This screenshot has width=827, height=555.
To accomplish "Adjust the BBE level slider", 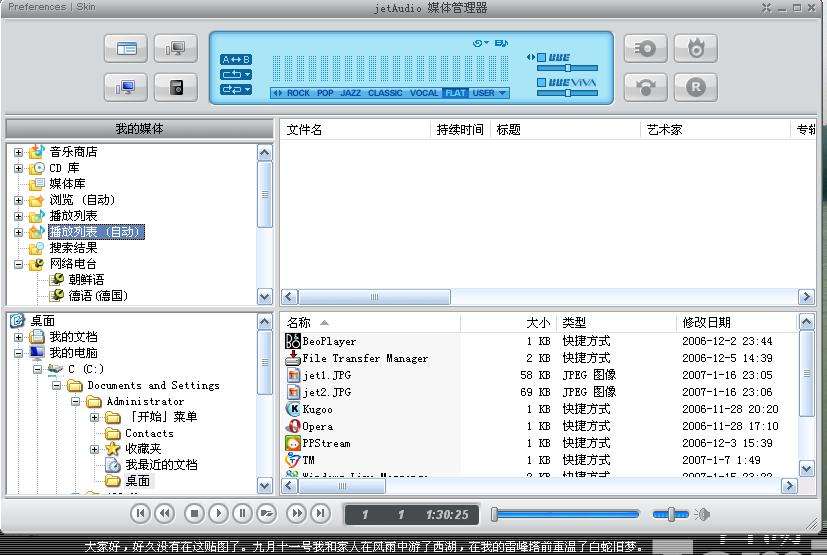I will (x=568, y=68).
